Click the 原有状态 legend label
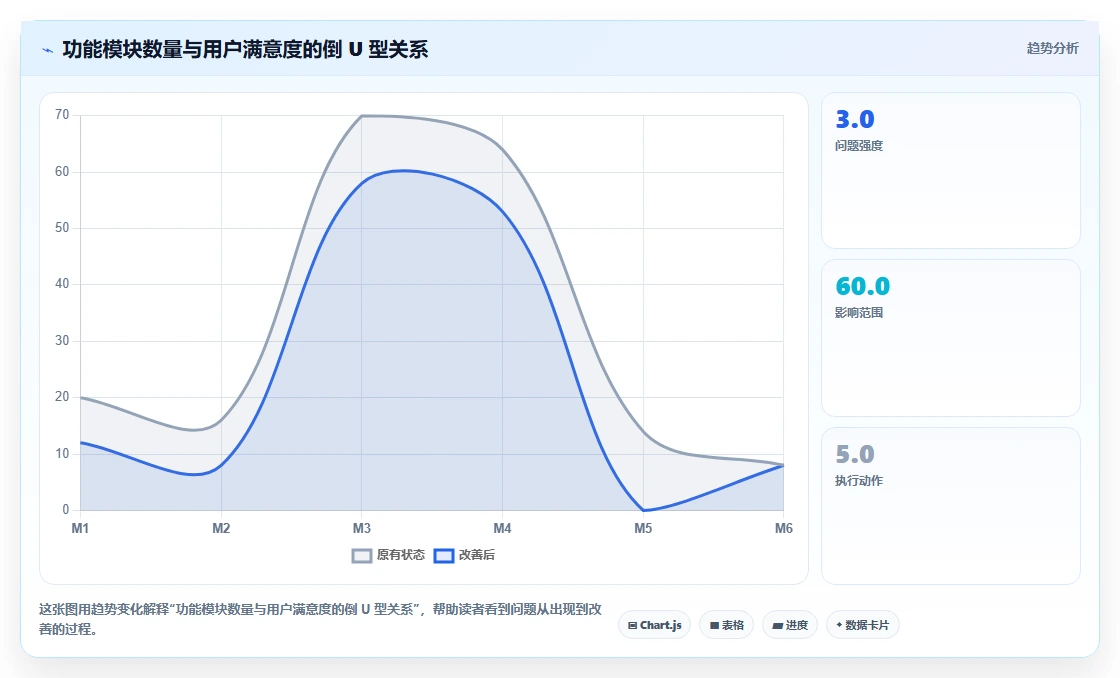Viewport: 1120px width, 678px height. pyautogui.click(x=401, y=555)
